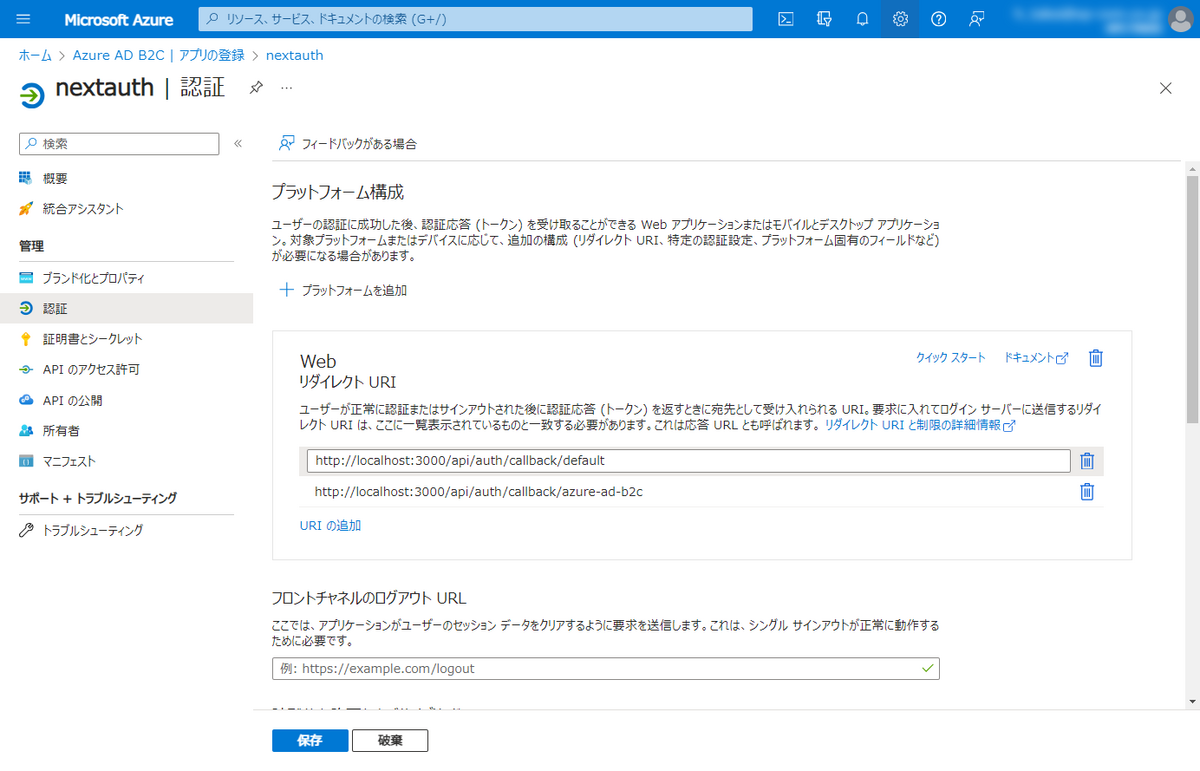
Task: Open portal settings gear icon
Action: coord(900,19)
